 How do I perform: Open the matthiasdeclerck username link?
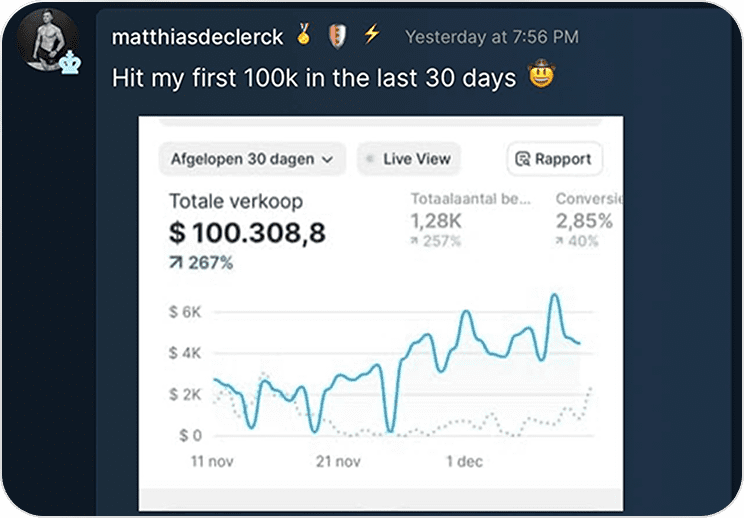click(197, 37)
